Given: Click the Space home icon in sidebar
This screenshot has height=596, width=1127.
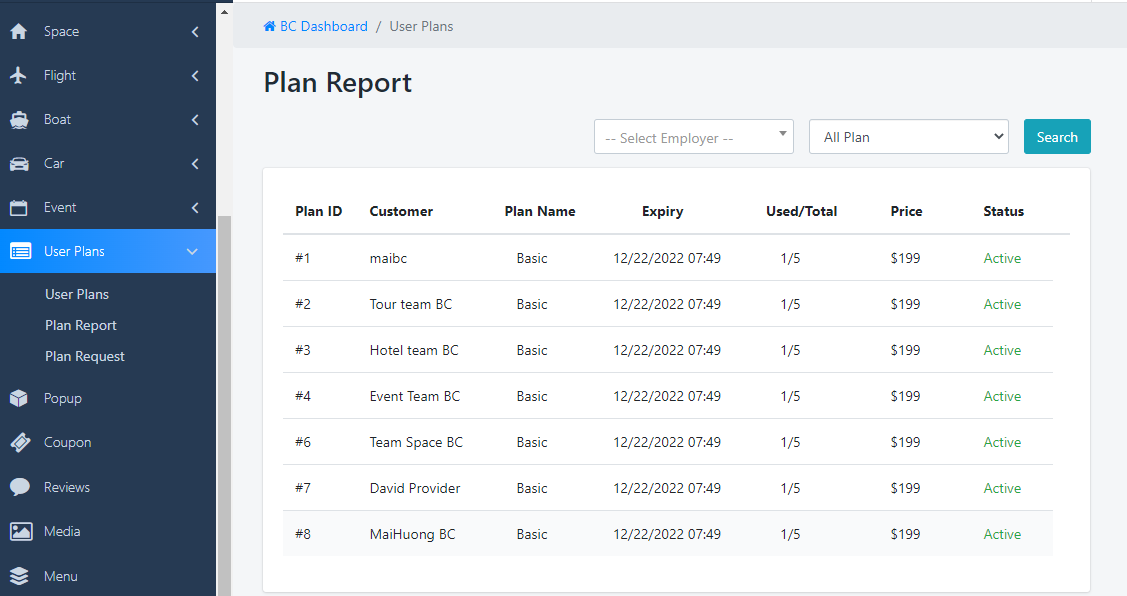Looking at the screenshot, I should (x=19, y=32).
